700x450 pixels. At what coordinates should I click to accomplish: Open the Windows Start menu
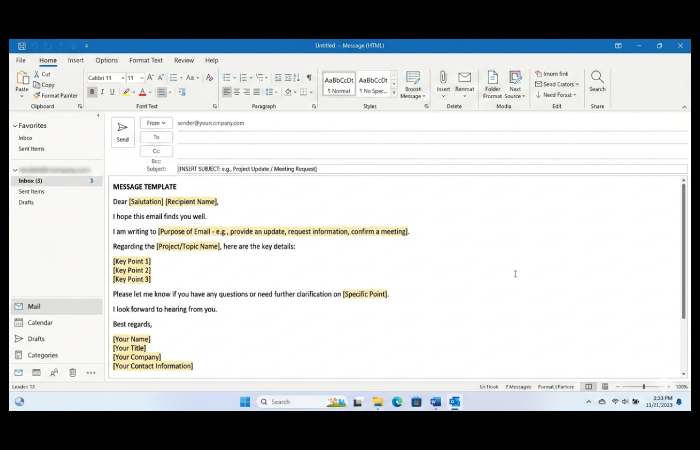tap(245, 402)
